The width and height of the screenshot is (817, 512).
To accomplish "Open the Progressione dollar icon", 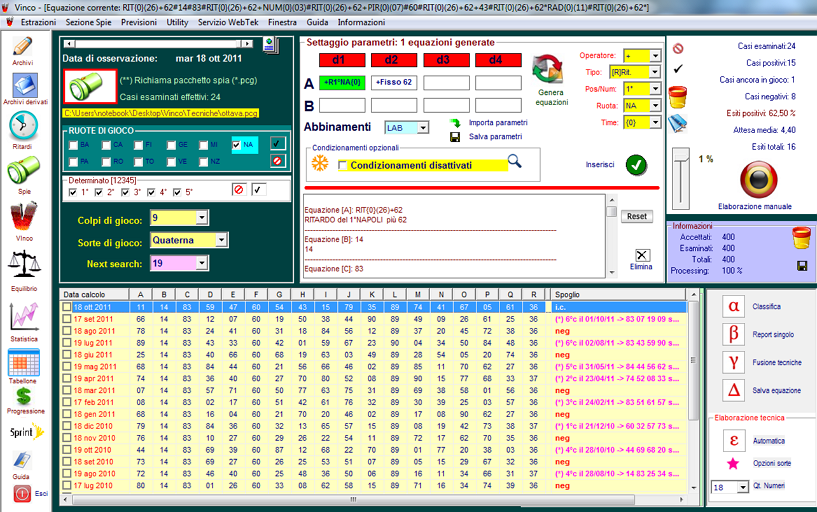I will tap(23, 397).
